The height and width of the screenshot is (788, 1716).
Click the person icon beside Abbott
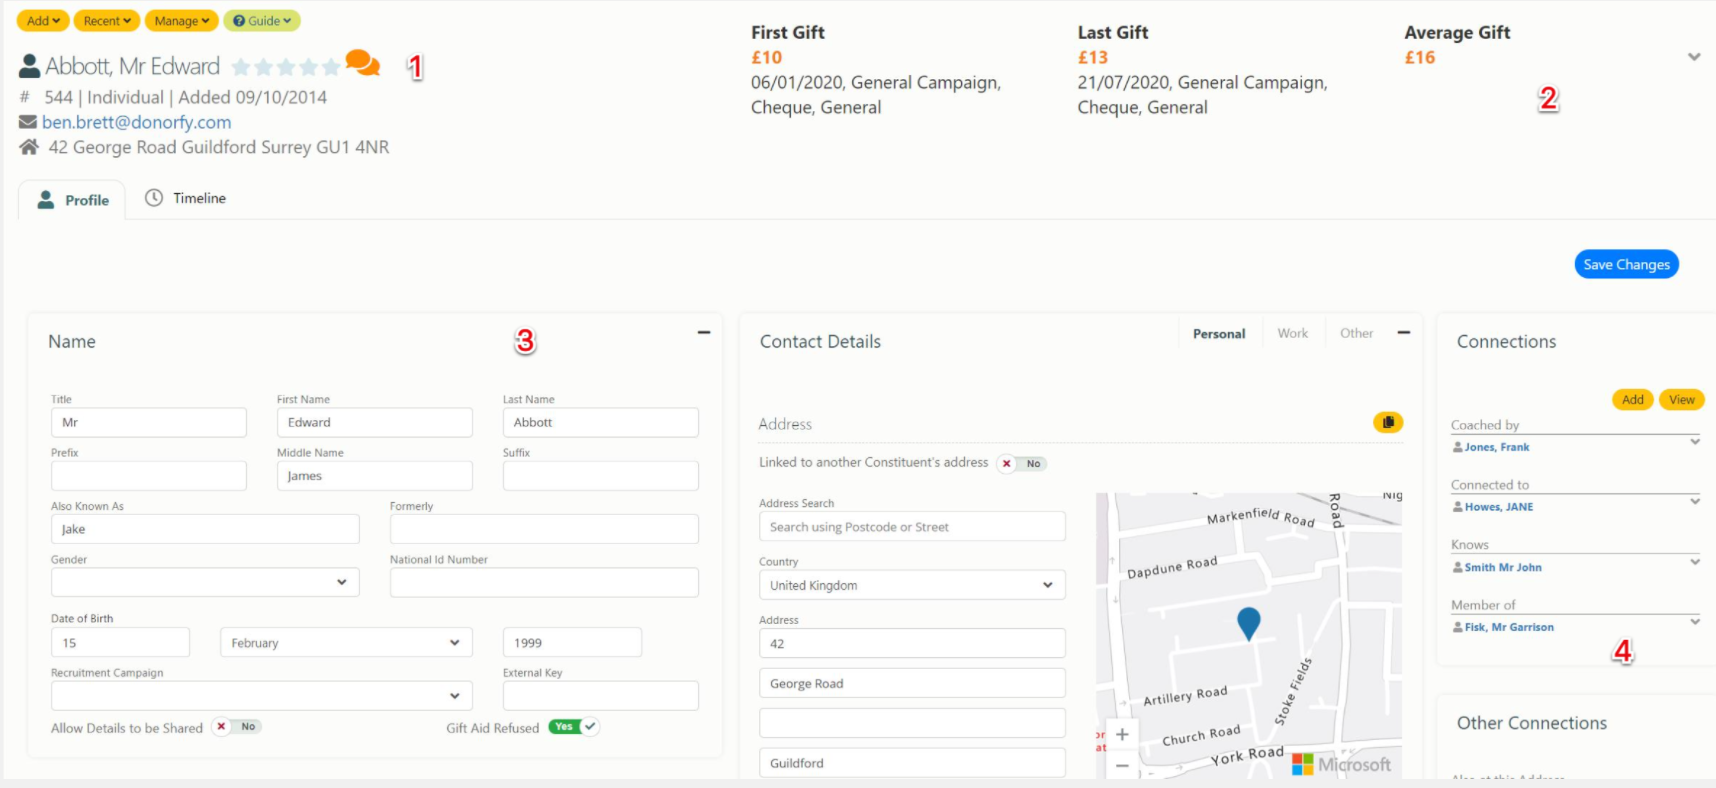pos(30,66)
